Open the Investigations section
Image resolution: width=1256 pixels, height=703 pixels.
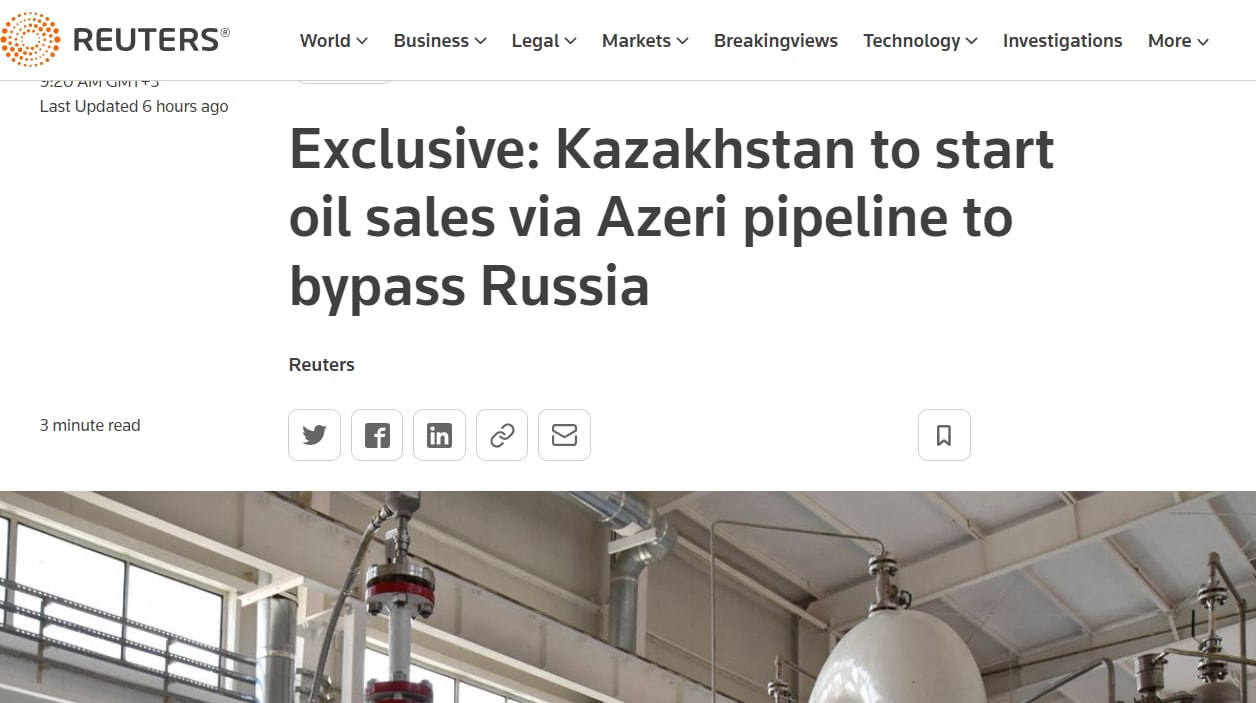1062,41
